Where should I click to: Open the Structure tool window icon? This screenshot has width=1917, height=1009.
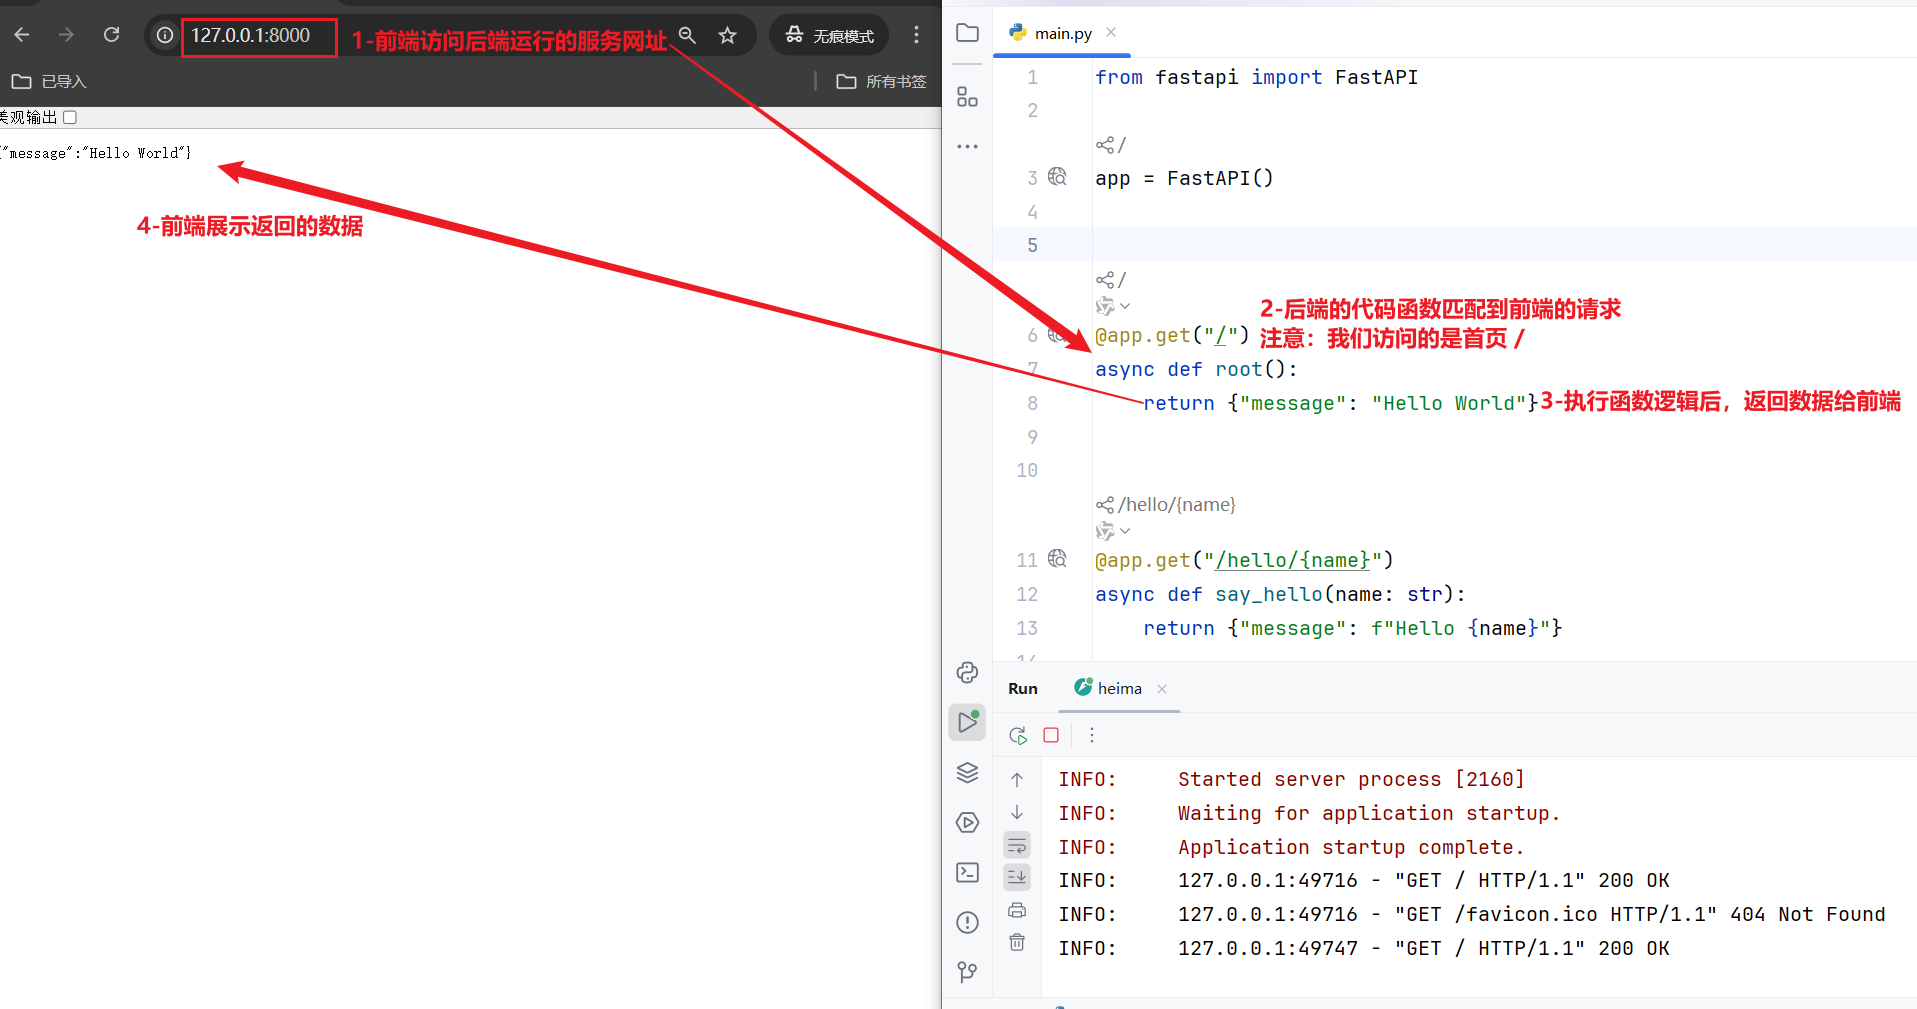pyautogui.click(x=967, y=97)
